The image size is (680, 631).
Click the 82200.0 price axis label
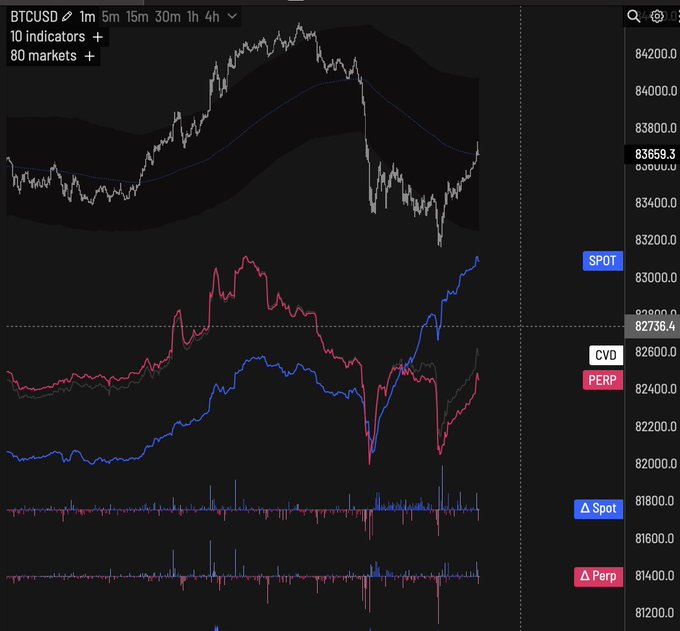(656, 427)
